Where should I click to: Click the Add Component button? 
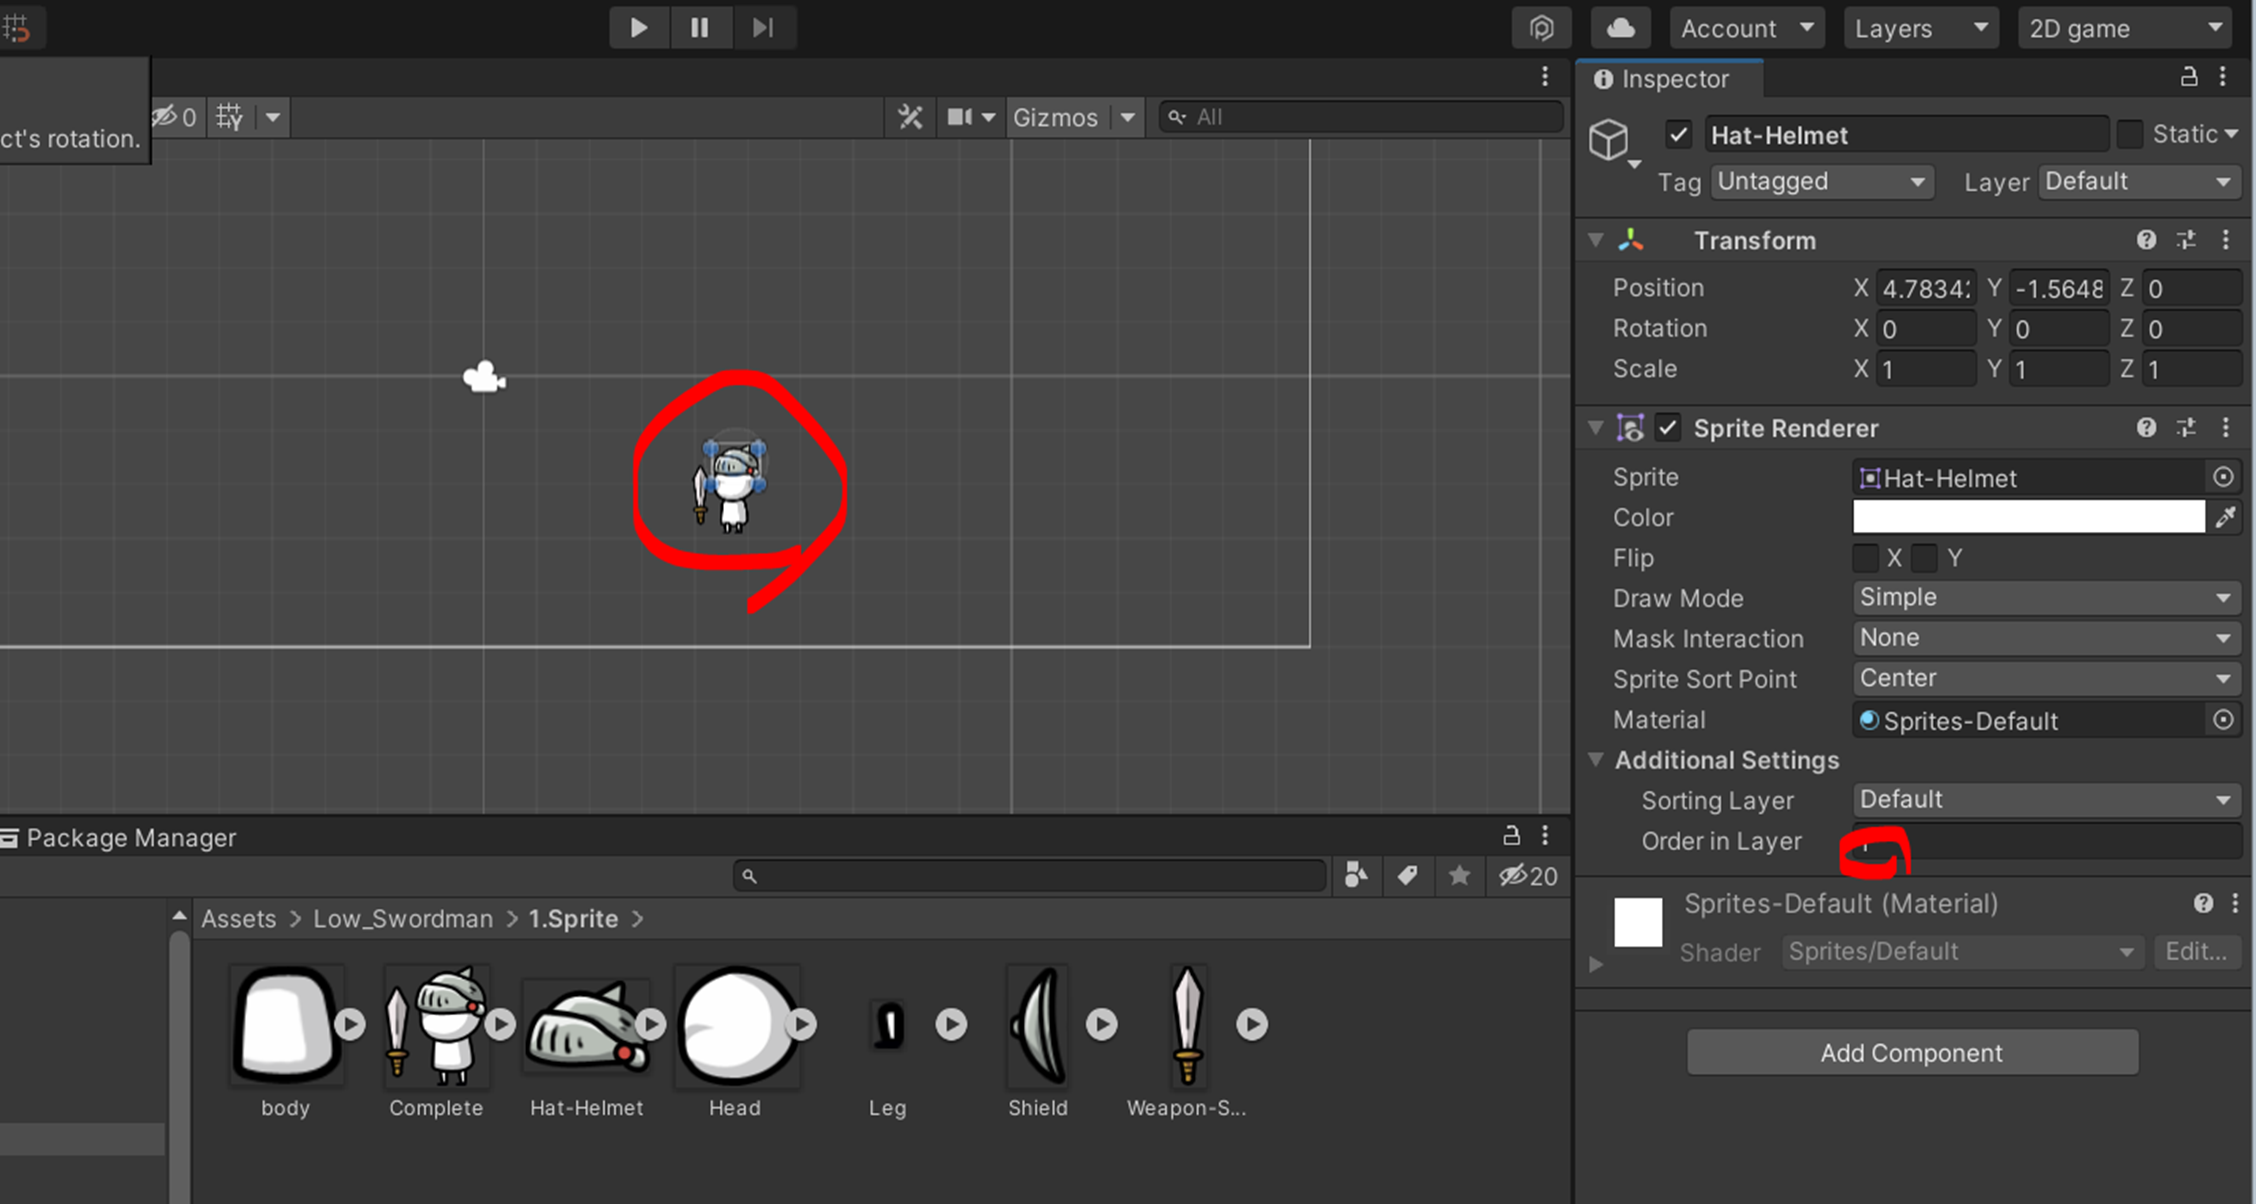click(1911, 1053)
